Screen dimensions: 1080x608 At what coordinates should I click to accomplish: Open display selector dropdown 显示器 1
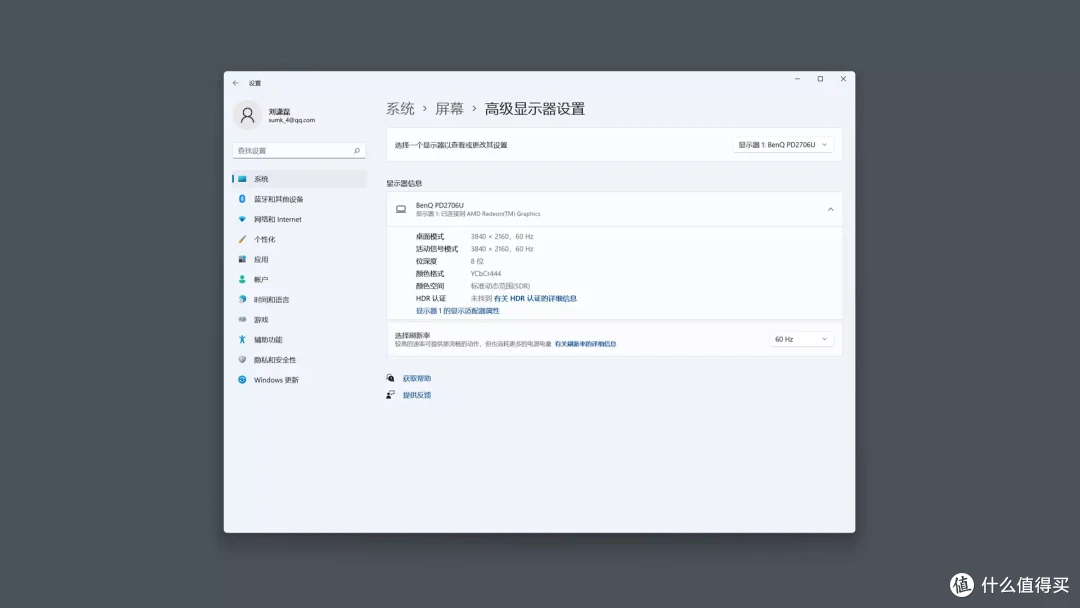click(783, 145)
